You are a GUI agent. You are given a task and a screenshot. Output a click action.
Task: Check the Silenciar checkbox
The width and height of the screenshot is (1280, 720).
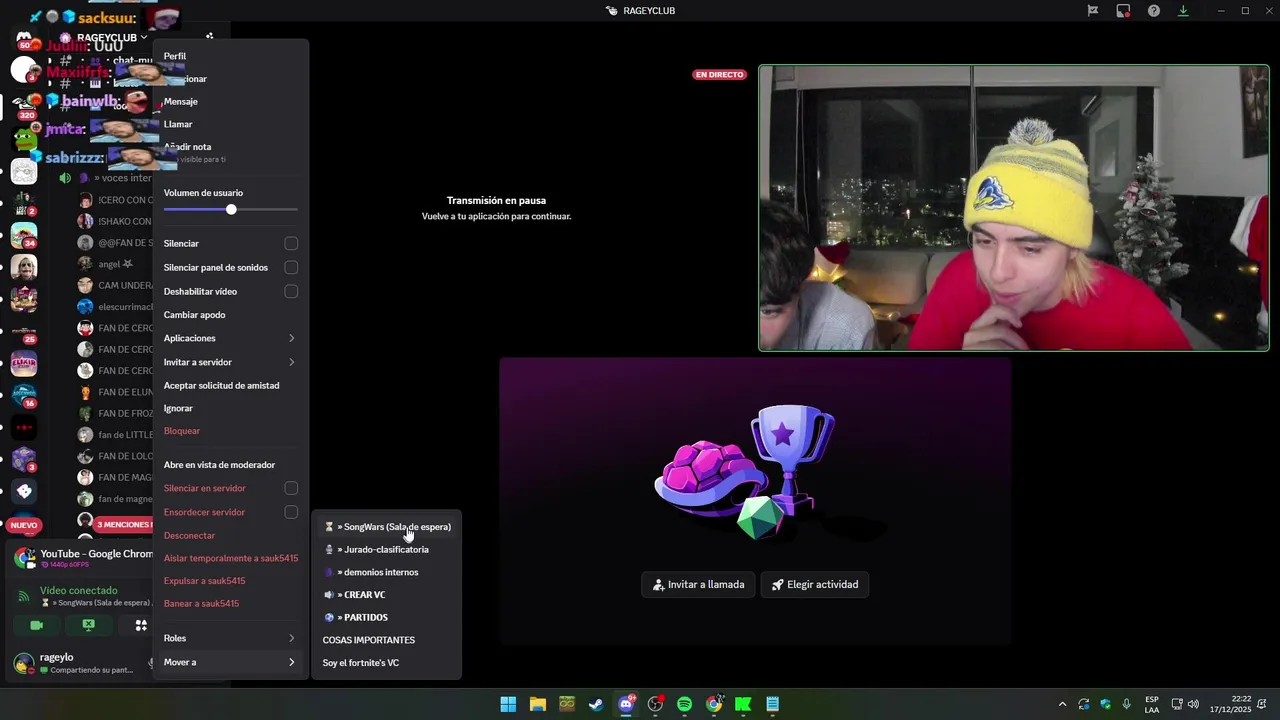pyautogui.click(x=291, y=244)
